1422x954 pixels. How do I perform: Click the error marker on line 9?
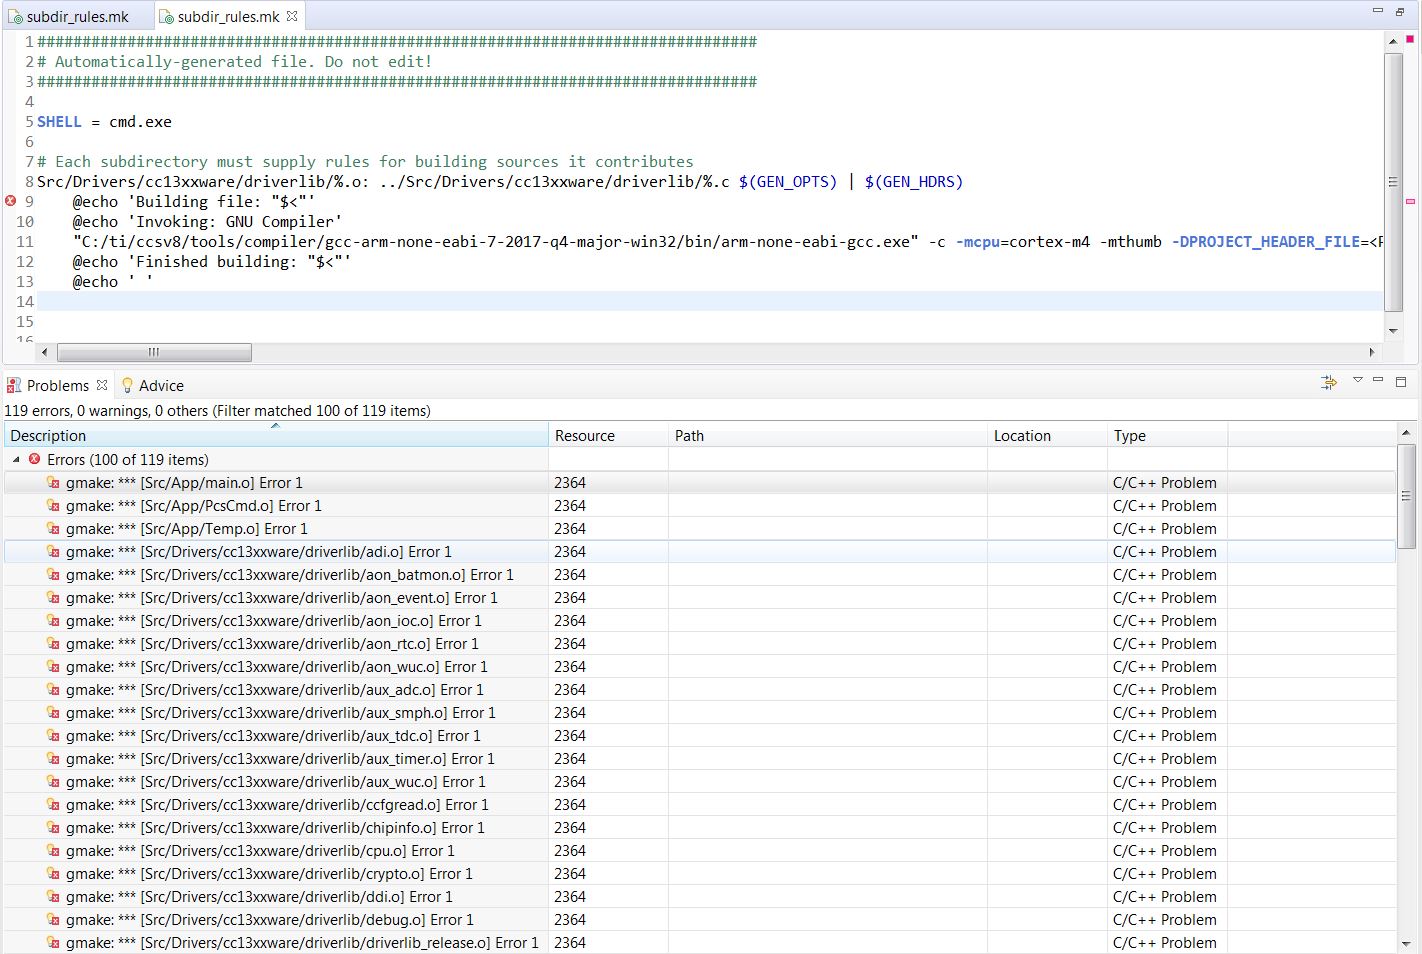[x=11, y=201]
